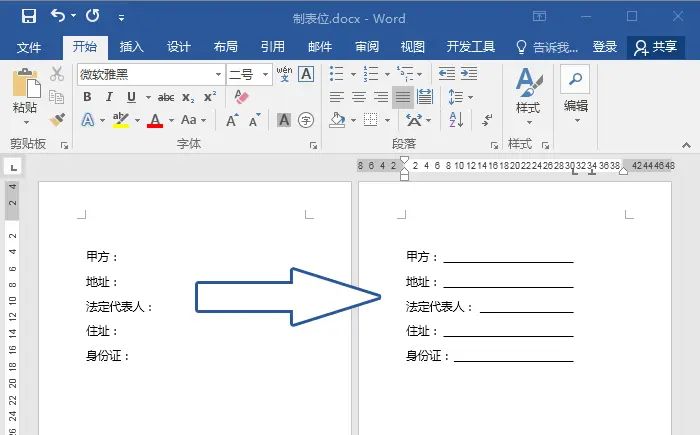Decrease paragraph indent
This screenshot has width=700, height=435.
(x=447, y=74)
